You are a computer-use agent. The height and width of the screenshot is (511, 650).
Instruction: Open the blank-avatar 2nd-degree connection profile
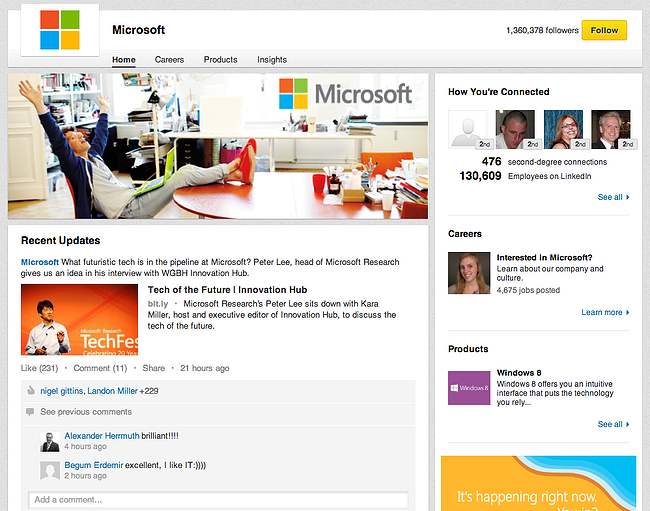point(468,129)
